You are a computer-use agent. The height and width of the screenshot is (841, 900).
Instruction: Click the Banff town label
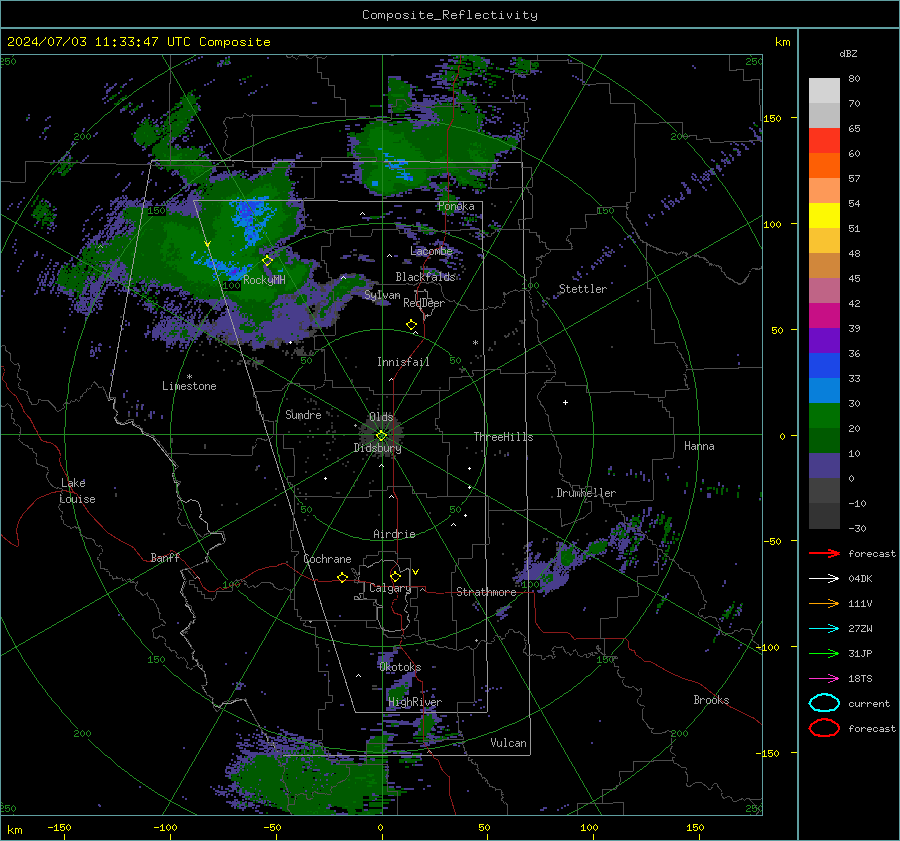pyautogui.click(x=165, y=557)
